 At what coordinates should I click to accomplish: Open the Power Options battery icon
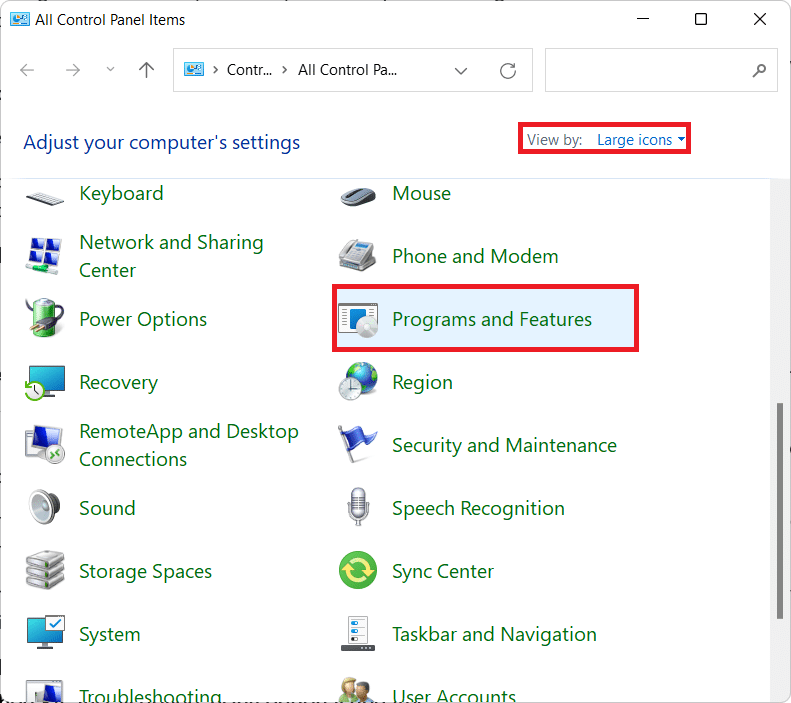click(44, 320)
